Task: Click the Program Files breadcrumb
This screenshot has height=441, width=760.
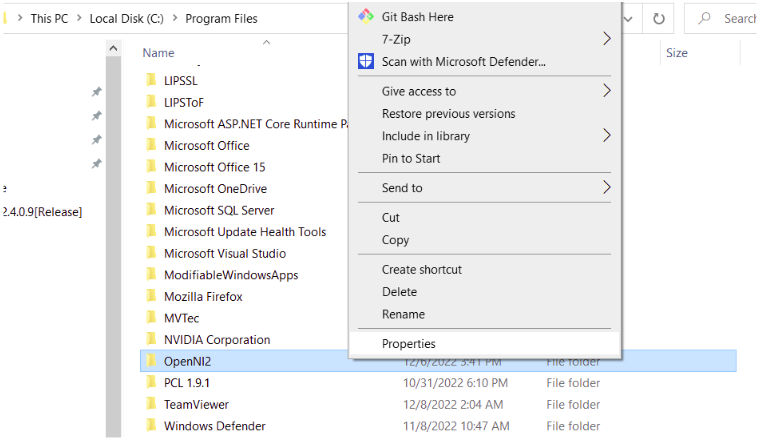Action: pos(221,18)
